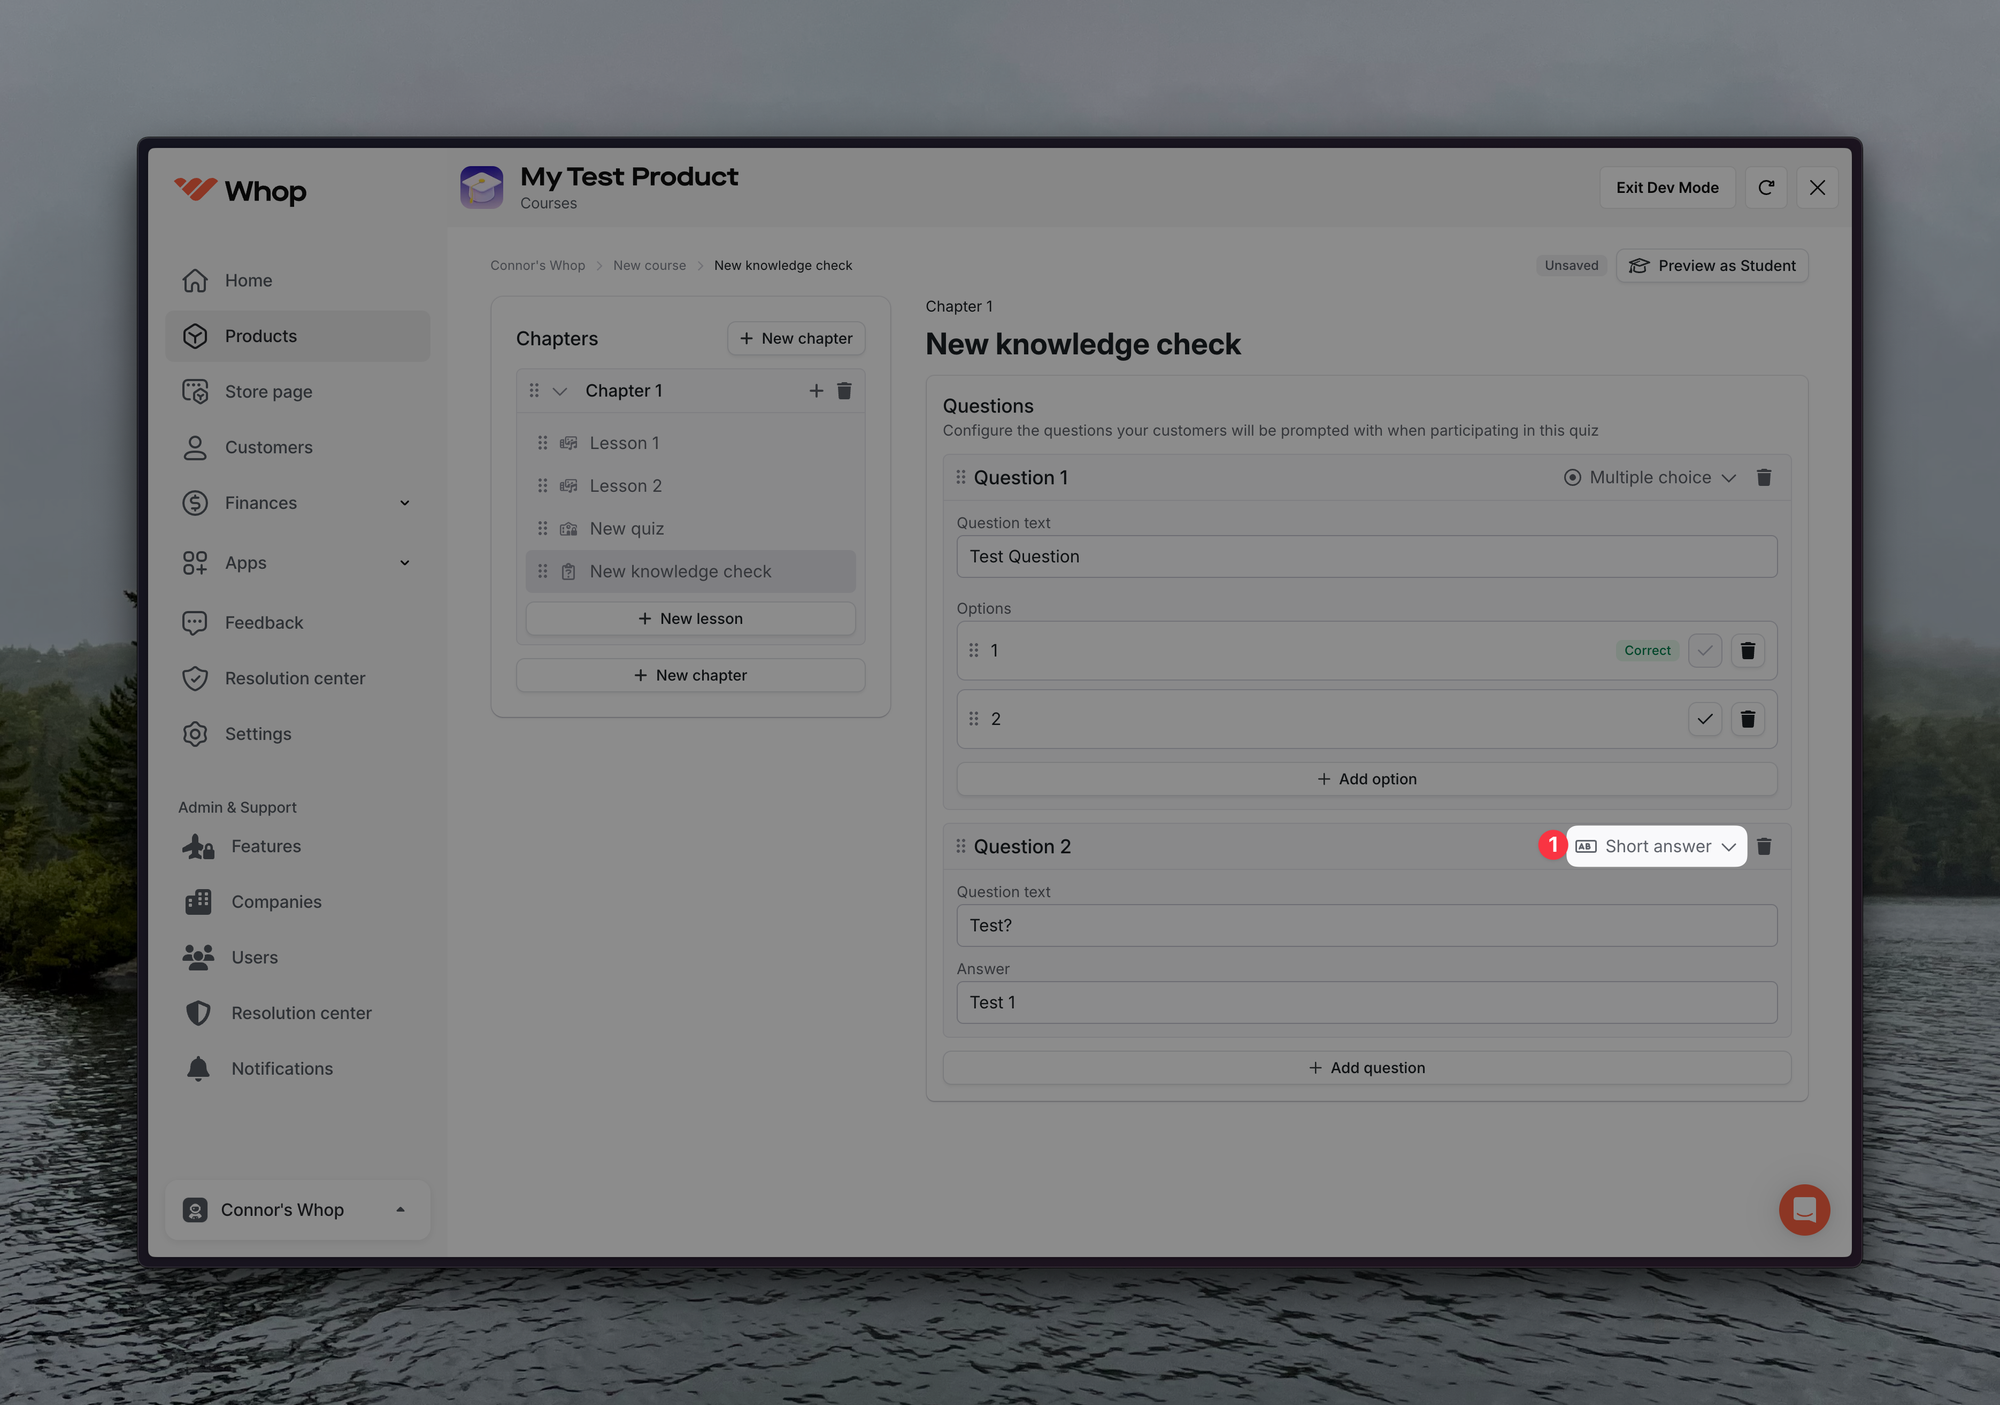Delete Chapter 1 with its trash icon
Viewport: 2000px width, 1405px height.
[x=844, y=391]
